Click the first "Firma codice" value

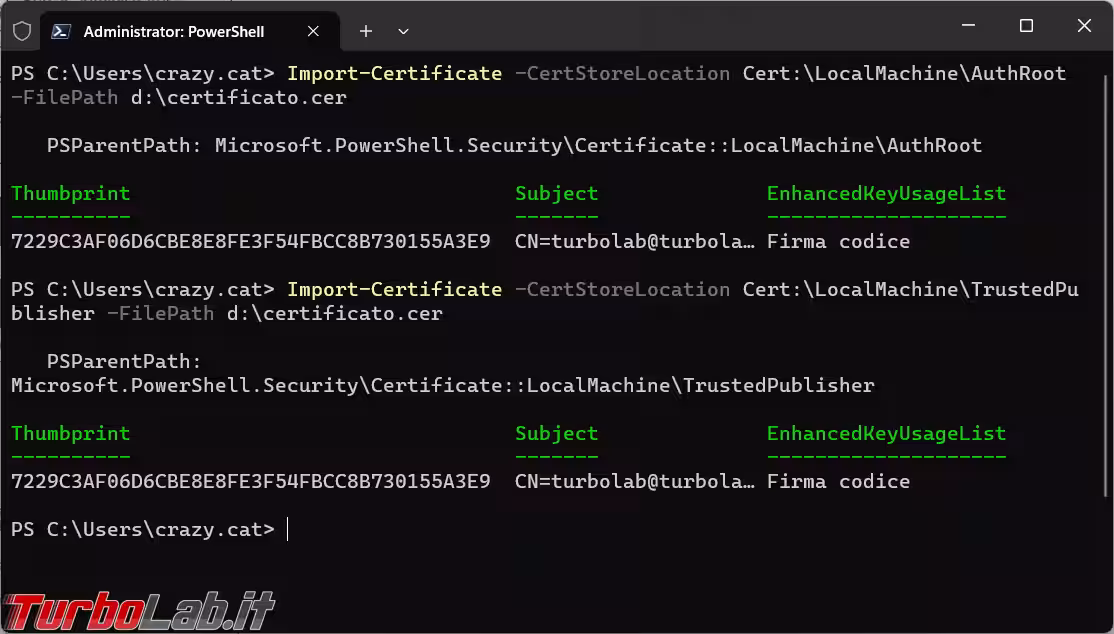838,241
